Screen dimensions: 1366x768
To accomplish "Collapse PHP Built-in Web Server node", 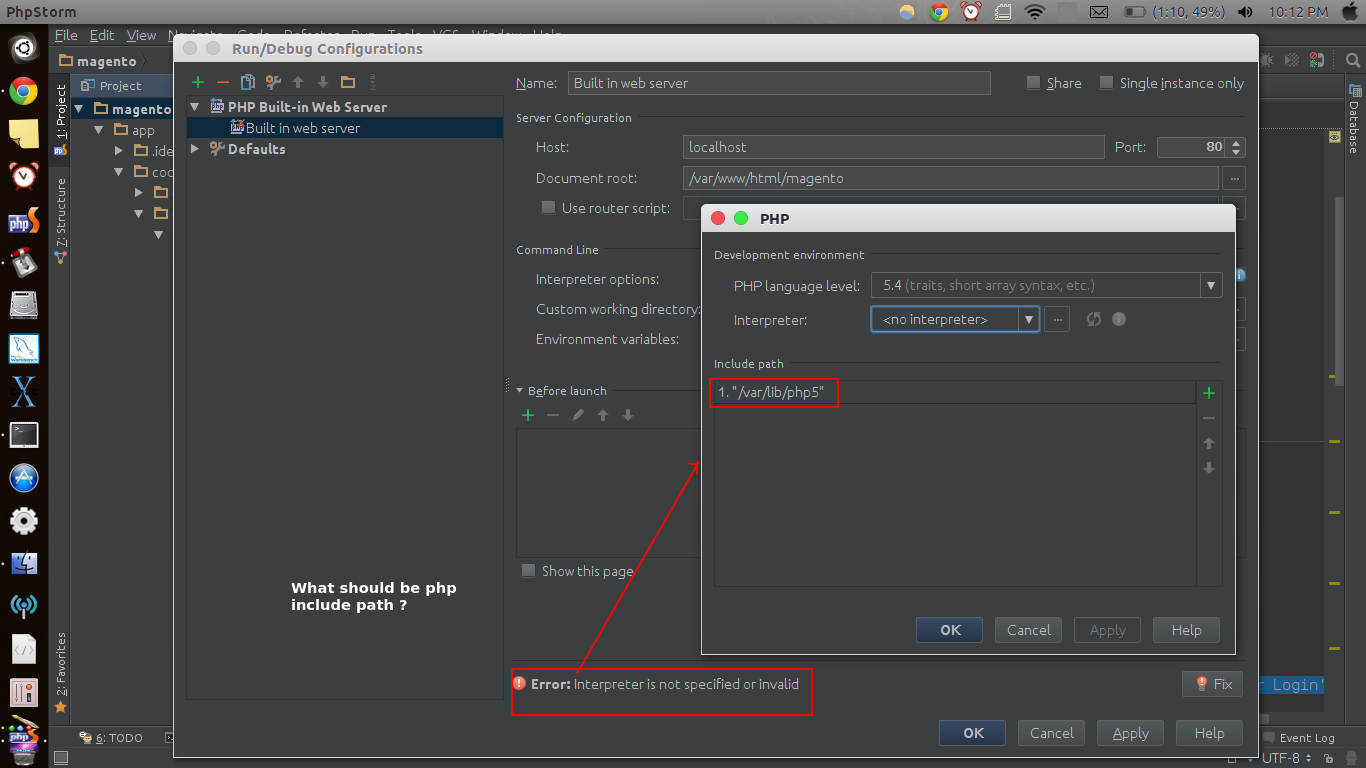I will click(x=195, y=106).
